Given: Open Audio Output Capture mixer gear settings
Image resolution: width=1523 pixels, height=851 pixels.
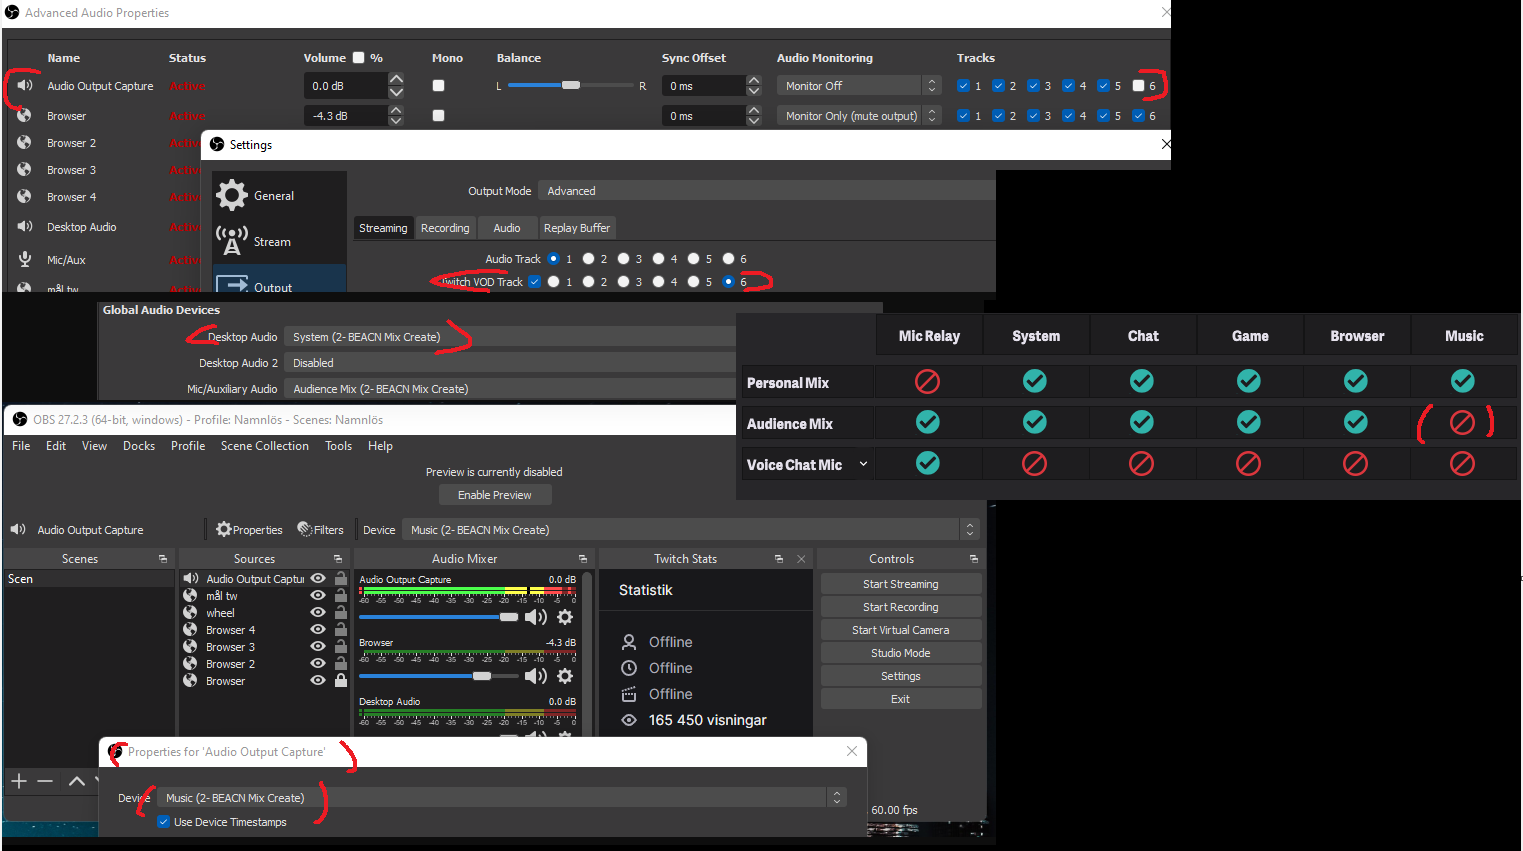Looking at the screenshot, I should [x=564, y=617].
